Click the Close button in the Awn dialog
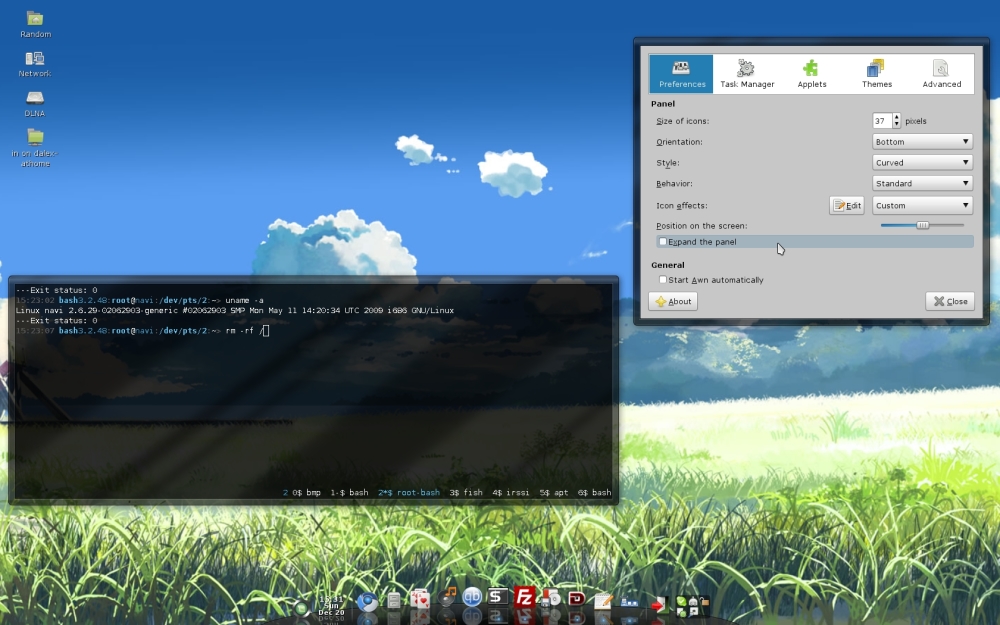 point(950,301)
